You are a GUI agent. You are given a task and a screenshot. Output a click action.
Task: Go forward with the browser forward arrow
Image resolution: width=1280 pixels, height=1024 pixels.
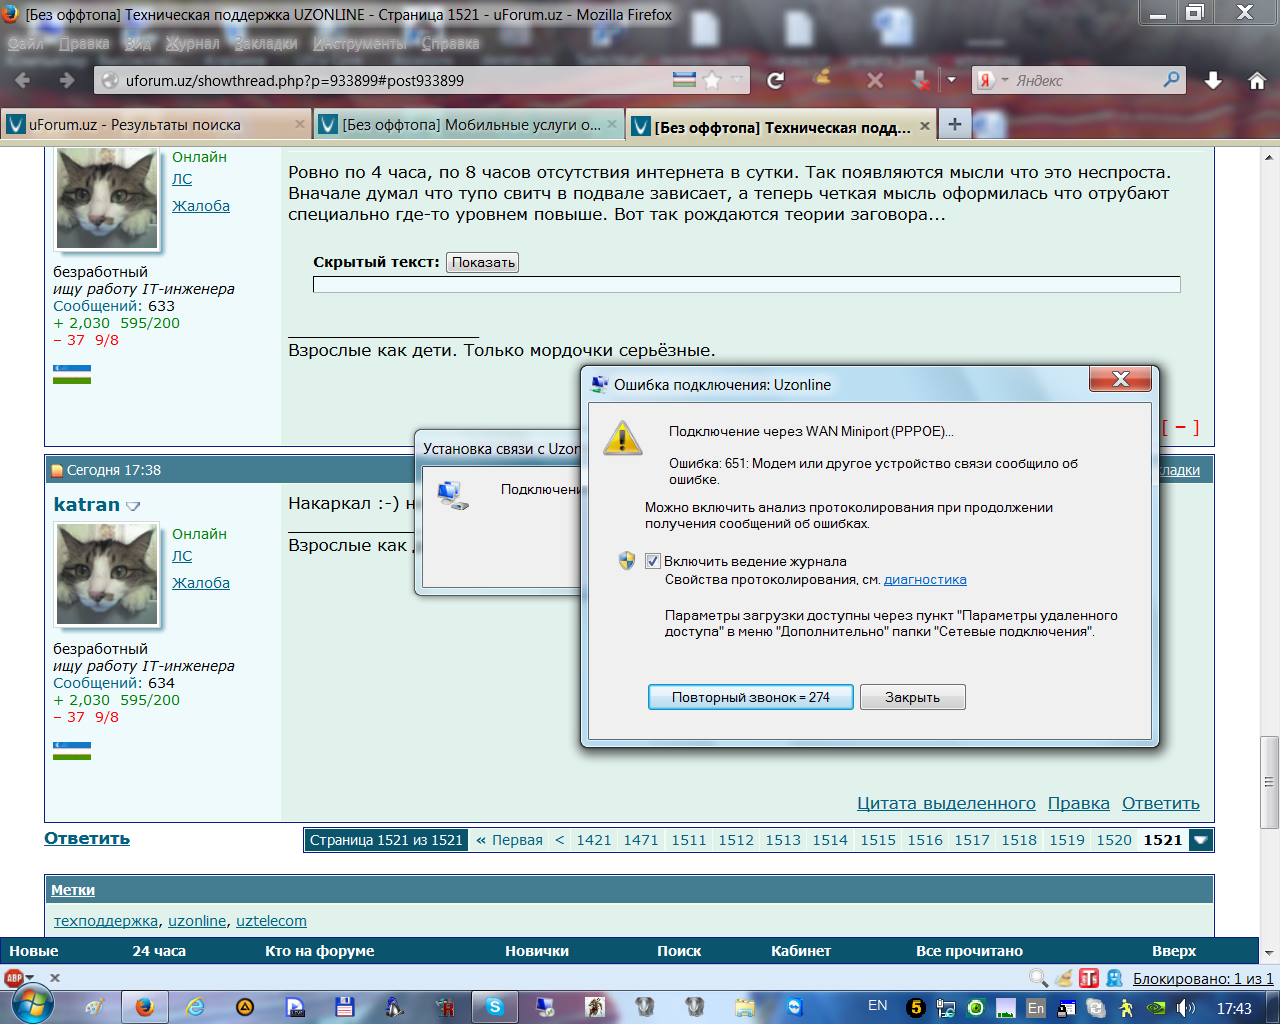66,80
